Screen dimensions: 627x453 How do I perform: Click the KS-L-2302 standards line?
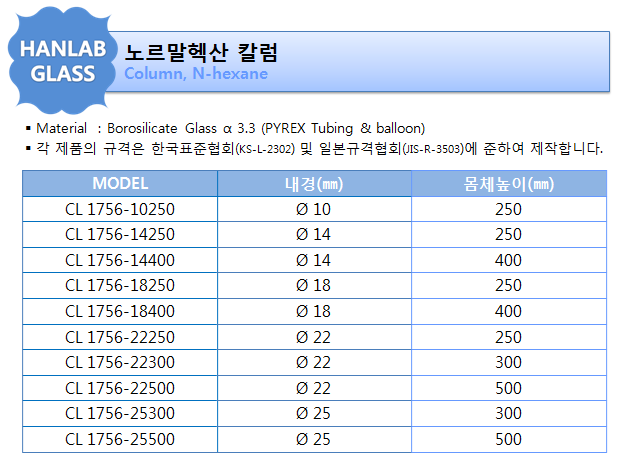[x=314, y=149]
